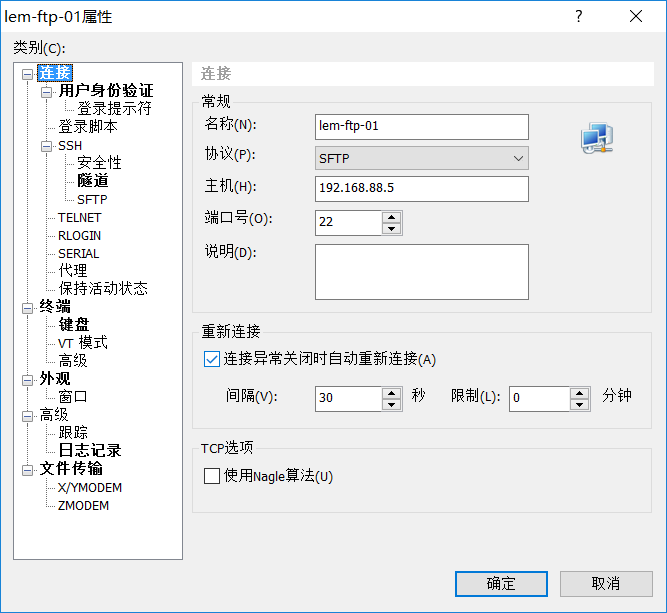Select 隧道 in the category tree
The image size is (667, 613).
pos(92,181)
